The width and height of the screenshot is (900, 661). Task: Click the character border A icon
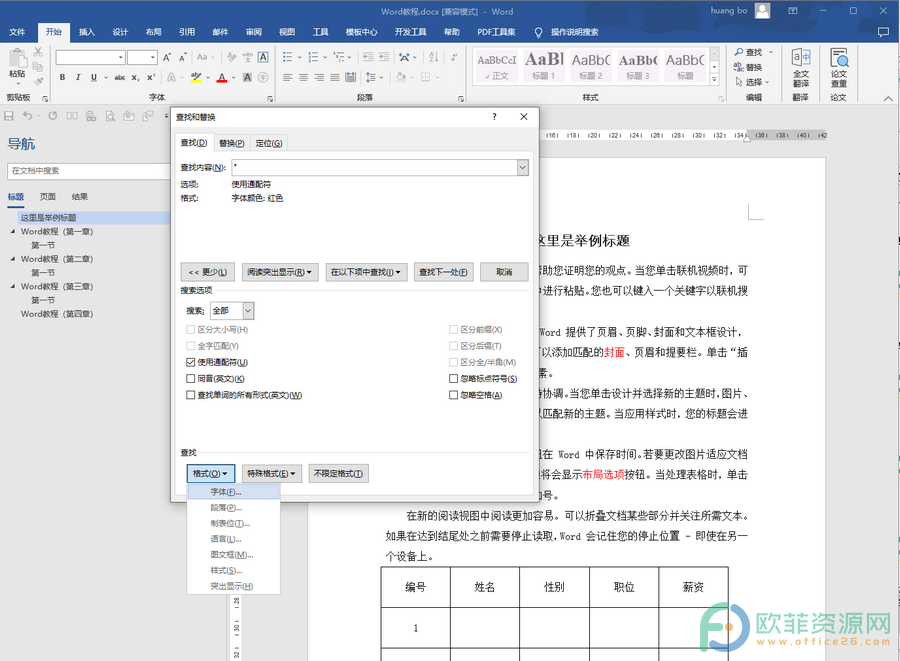[x=263, y=57]
